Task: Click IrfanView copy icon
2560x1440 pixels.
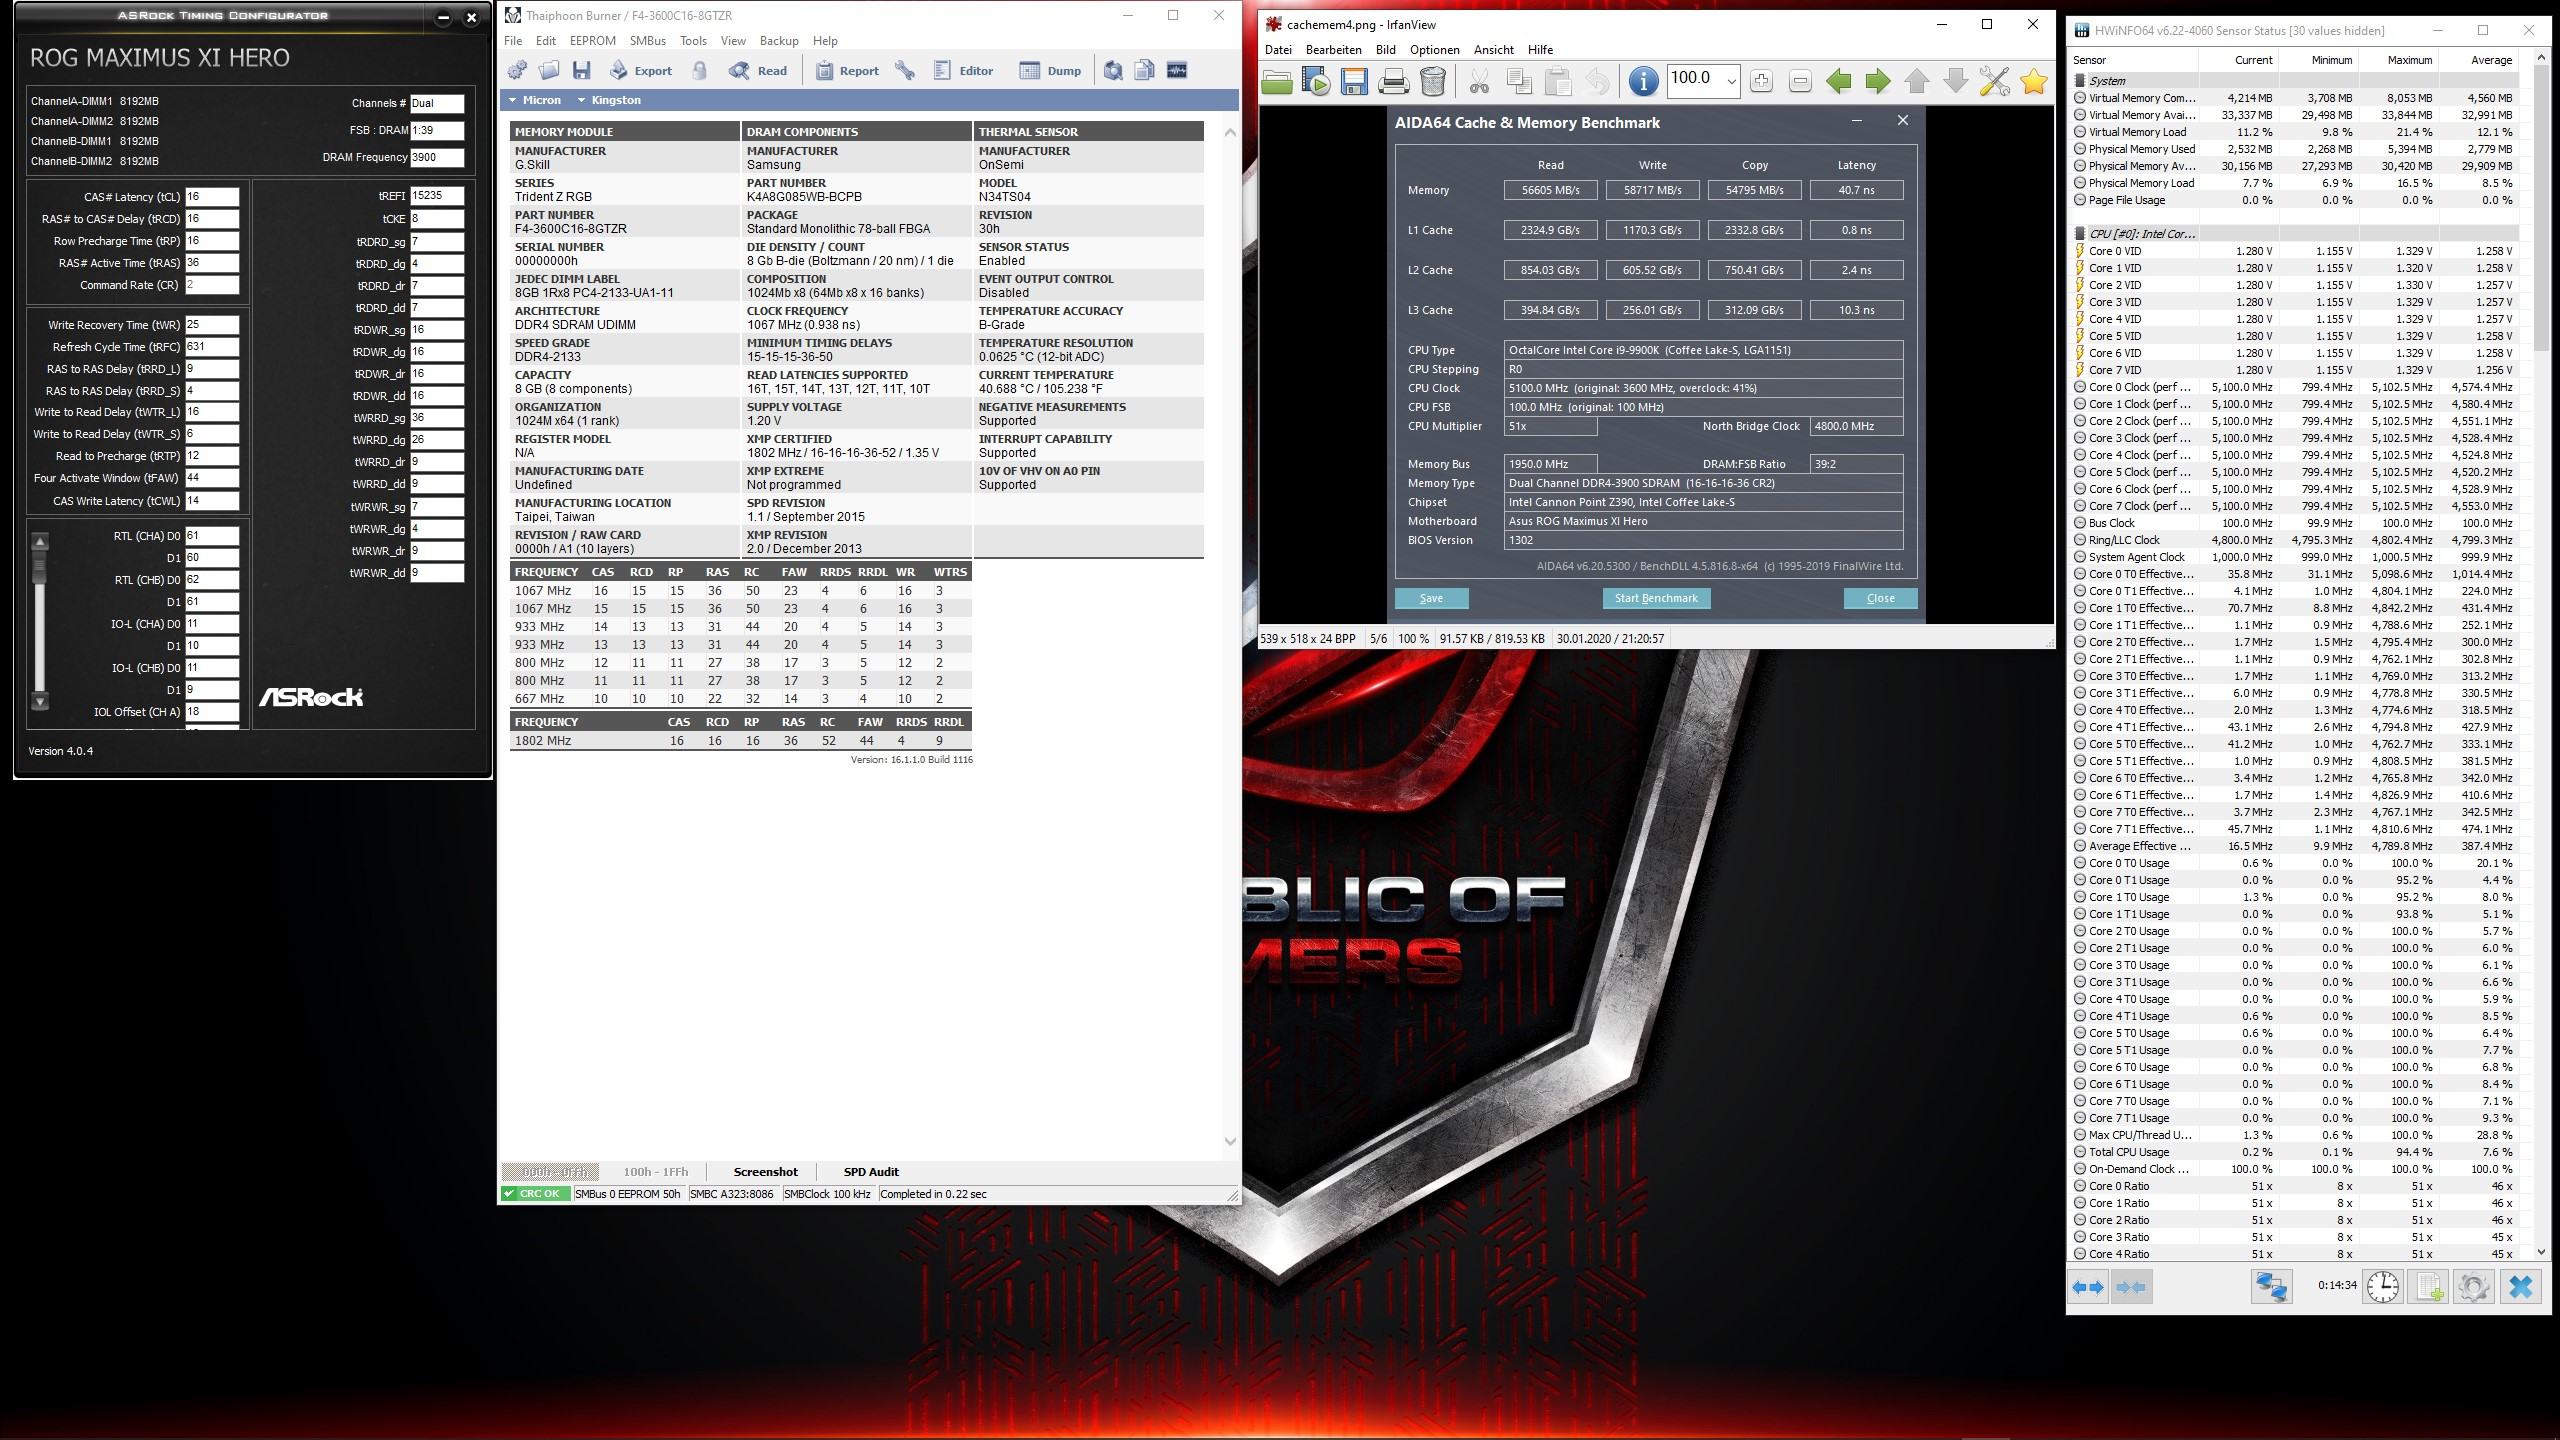Action: click(1519, 81)
